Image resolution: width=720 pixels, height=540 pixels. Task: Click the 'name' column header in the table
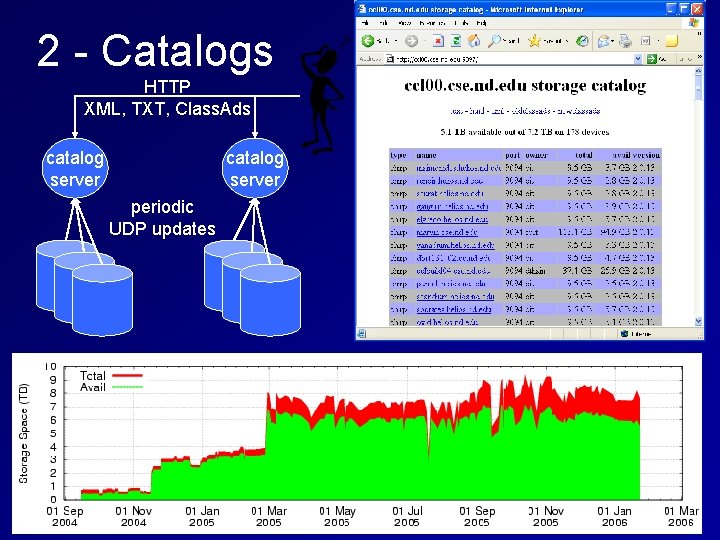426,155
